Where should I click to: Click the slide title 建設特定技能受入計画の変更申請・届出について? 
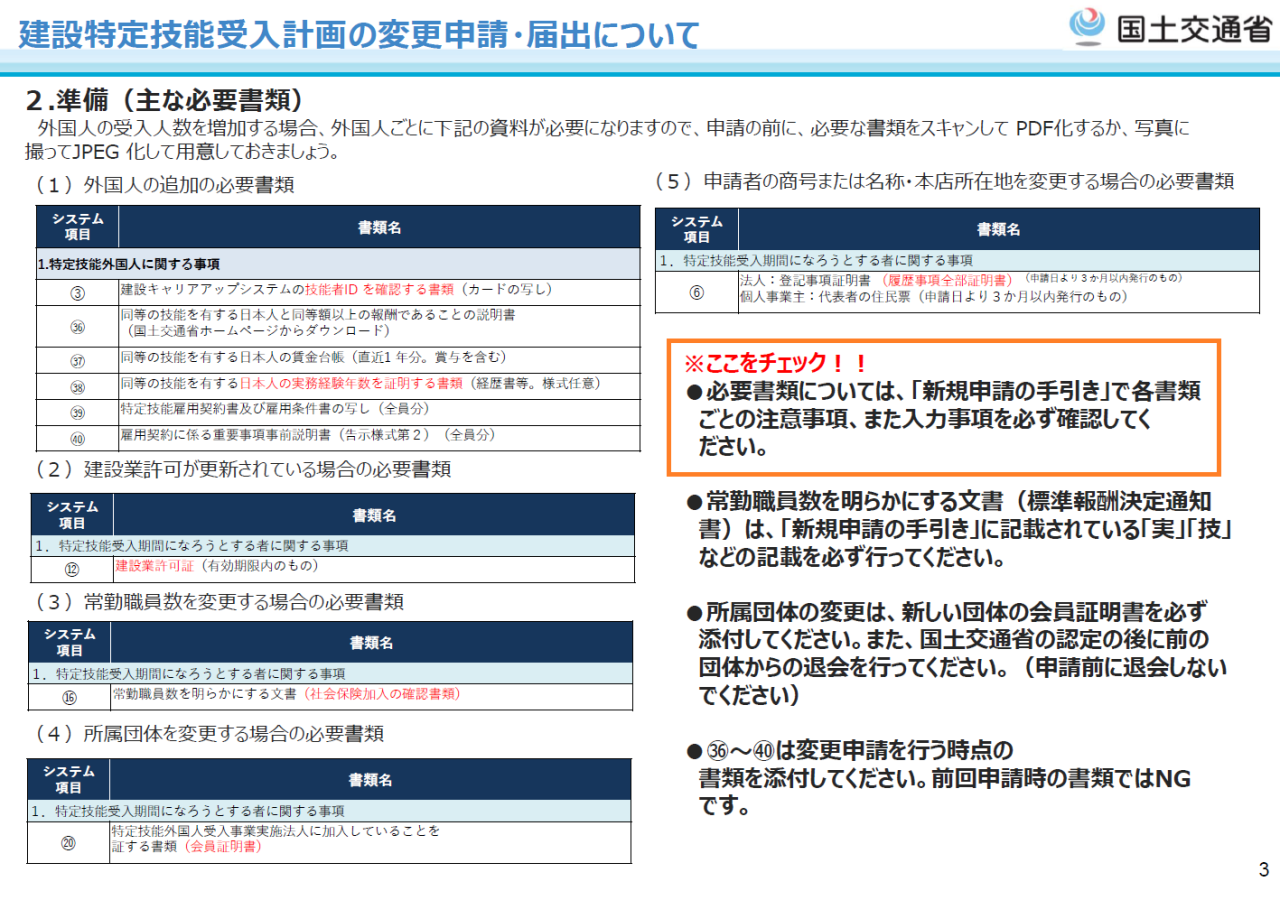pos(359,35)
